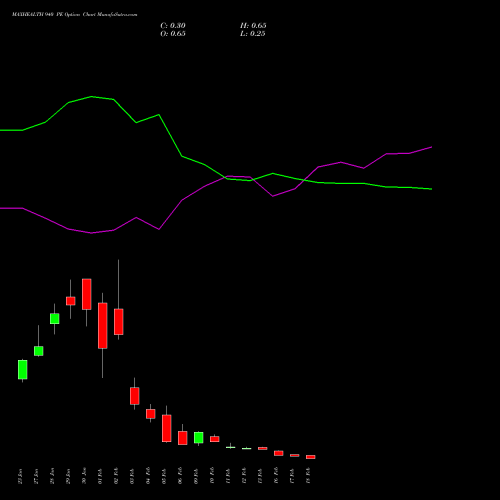Click the 01 Feb date label
Screen dimensions: 500x500
coord(100,476)
